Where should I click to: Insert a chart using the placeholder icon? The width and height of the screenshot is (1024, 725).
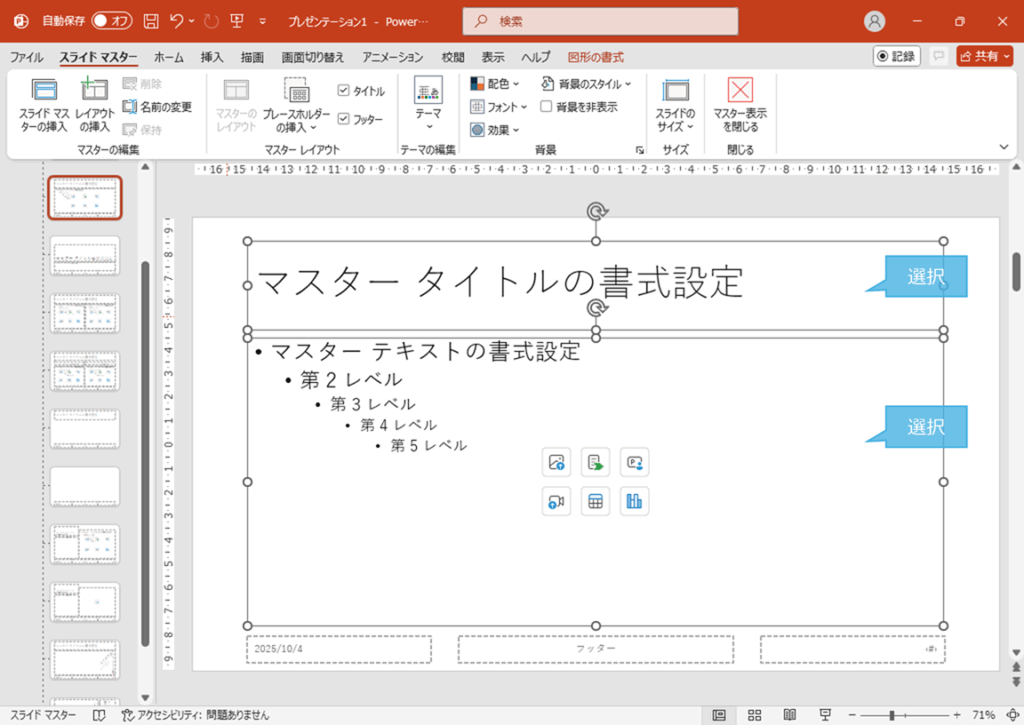pos(635,501)
